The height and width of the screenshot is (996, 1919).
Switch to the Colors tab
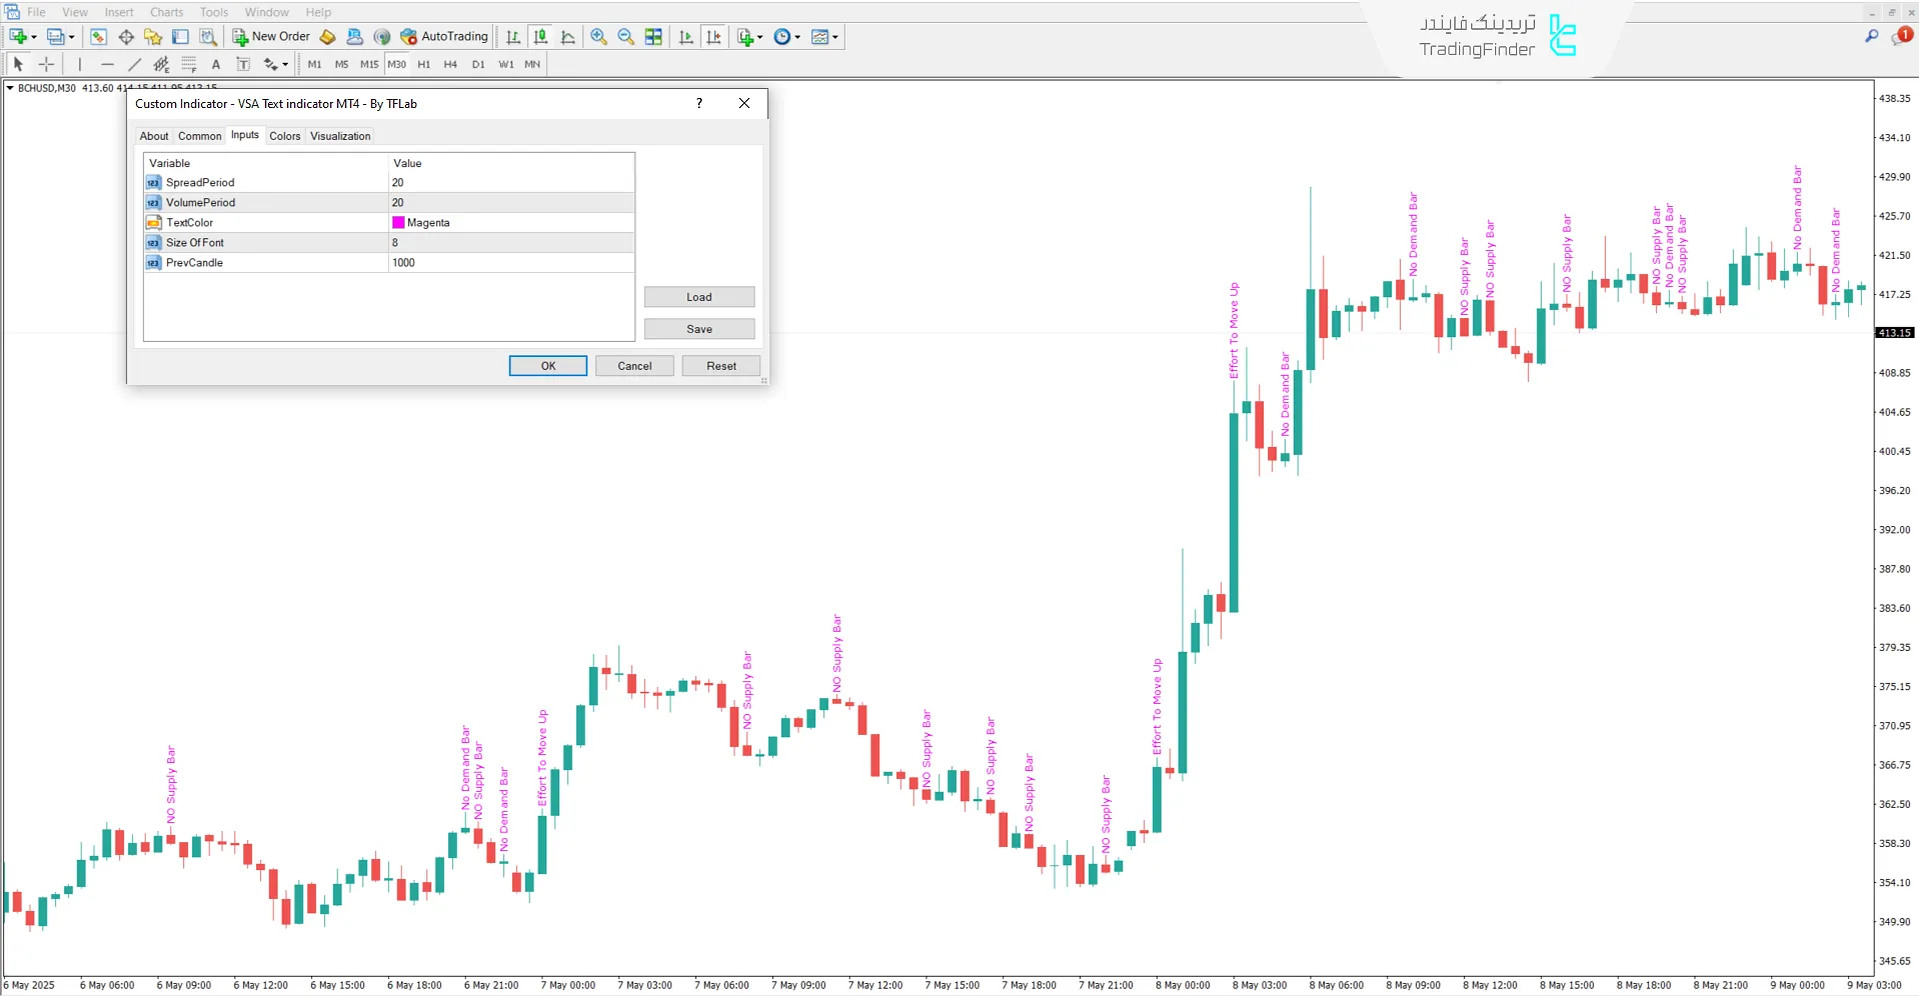[284, 136]
